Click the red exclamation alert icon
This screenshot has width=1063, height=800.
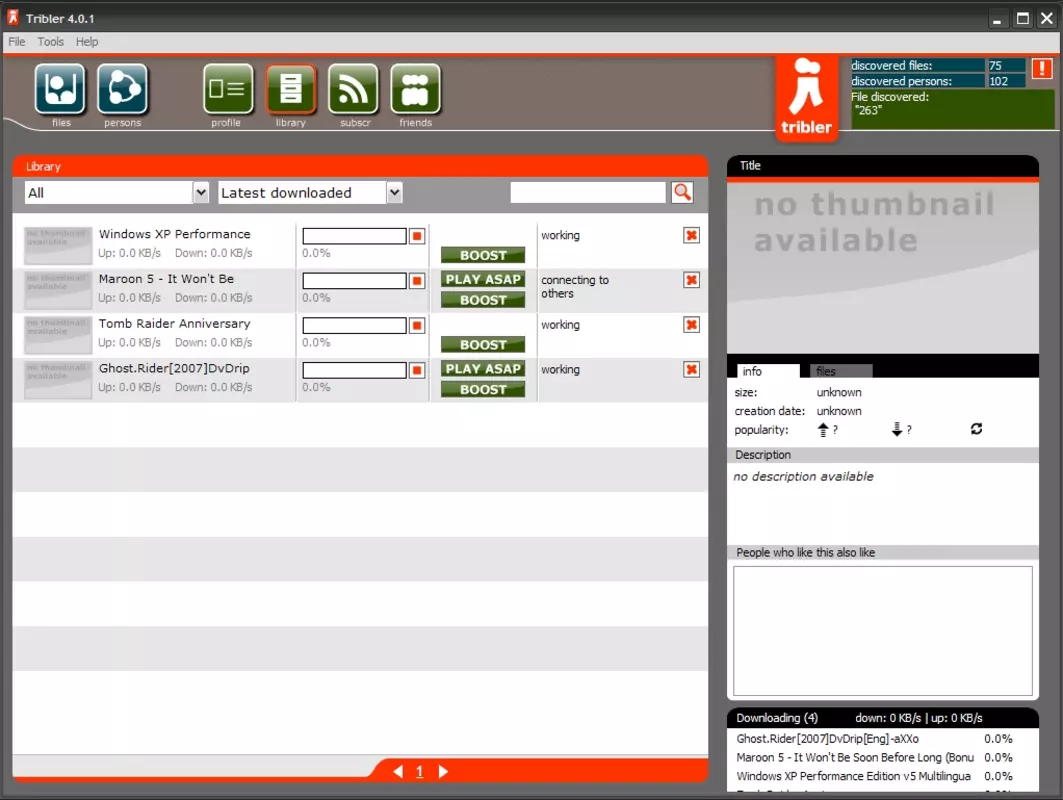[x=1042, y=68]
